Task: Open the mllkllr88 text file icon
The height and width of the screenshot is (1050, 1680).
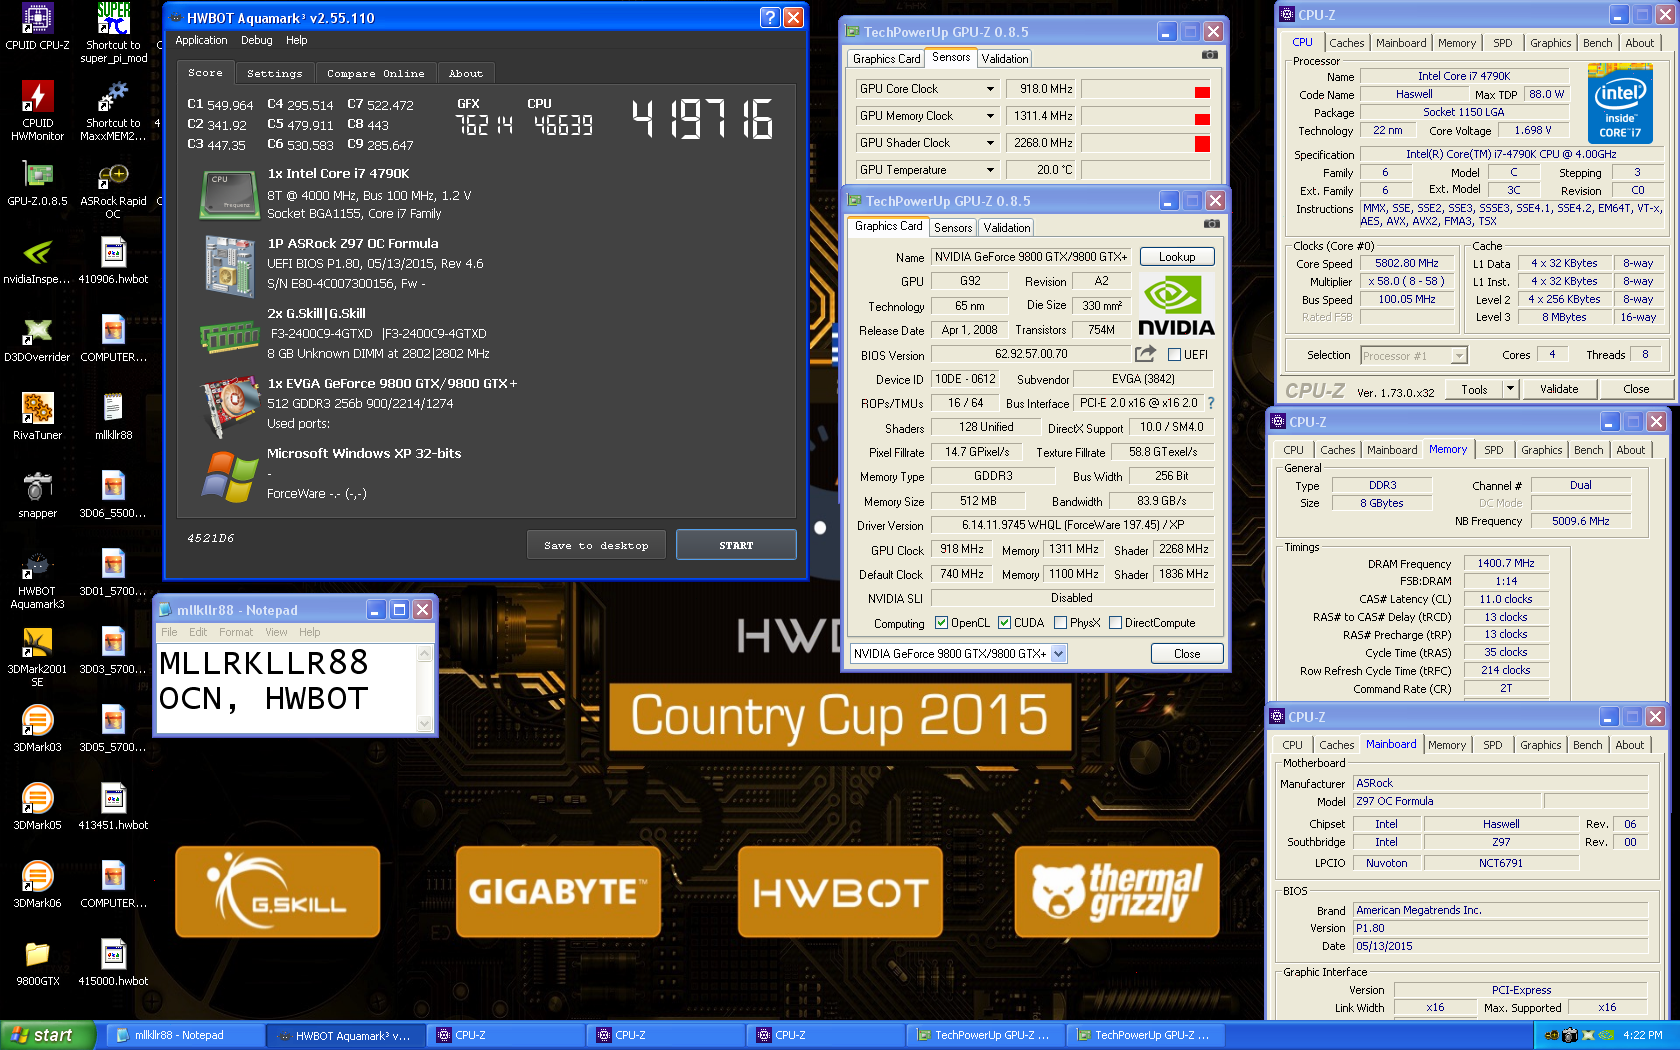Action: point(113,417)
